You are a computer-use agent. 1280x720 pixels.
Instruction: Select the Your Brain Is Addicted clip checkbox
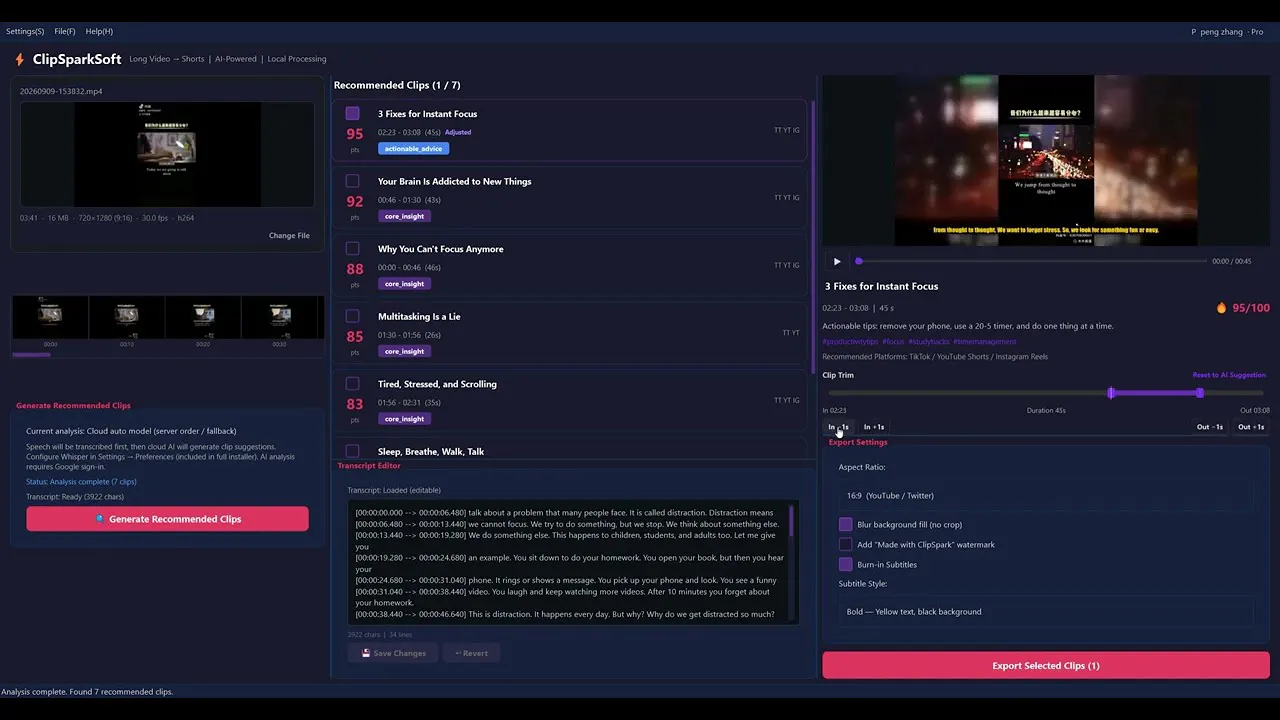pyautogui.click(x=352, y=181)
